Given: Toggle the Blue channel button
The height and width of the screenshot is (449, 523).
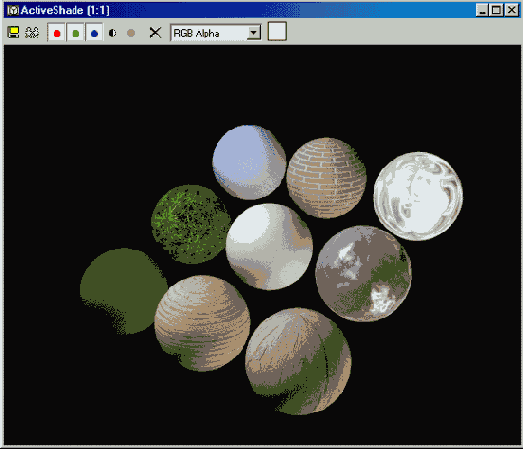Looking at the screenshot, I should pyautogui.click(x=94, y=33).
